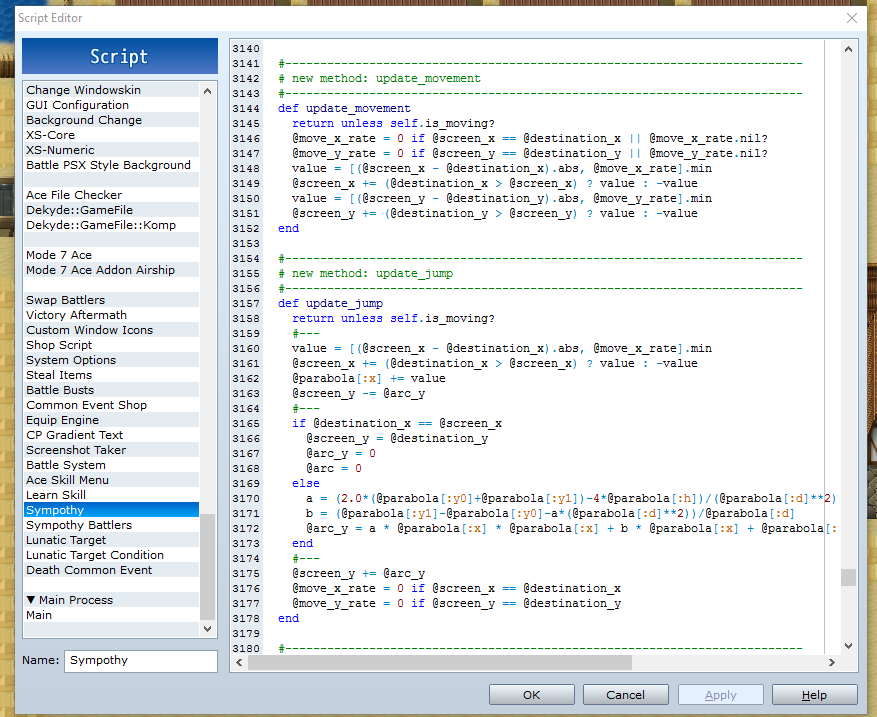Image resolution: width=877 pixels, height=717 pixels.
Task: Close the Script Editor window
Action: click(851, 18)
